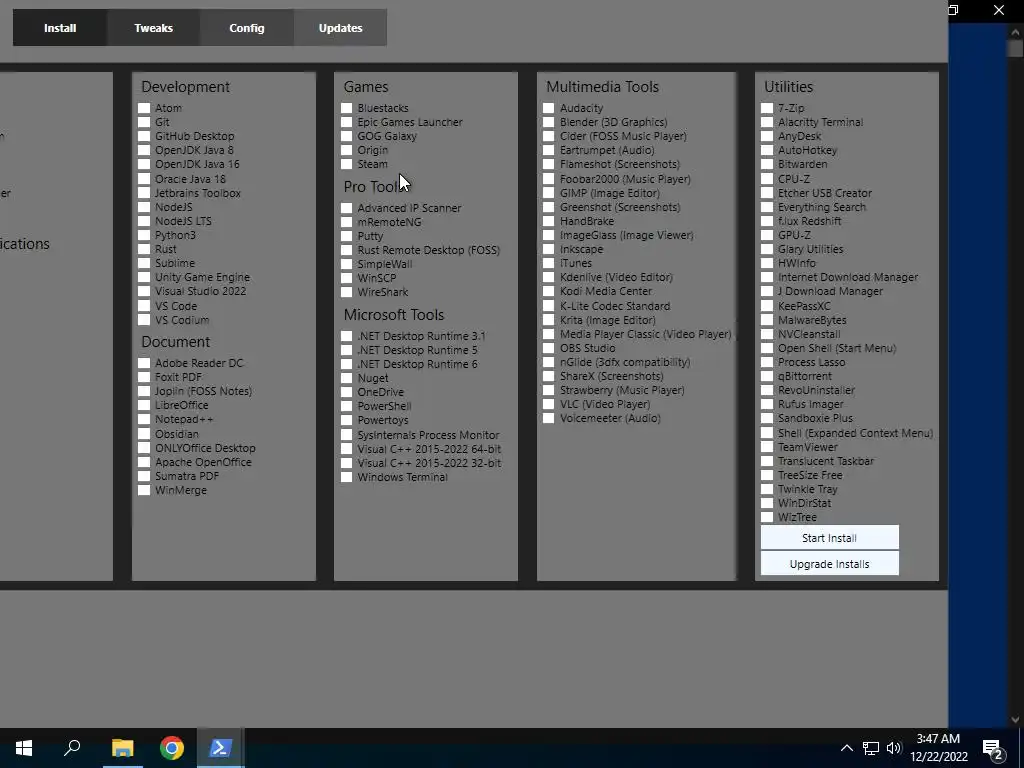Enable the Steam checkbox
The width and height of the screenshot is (1024, 768).
coord(347,164)
